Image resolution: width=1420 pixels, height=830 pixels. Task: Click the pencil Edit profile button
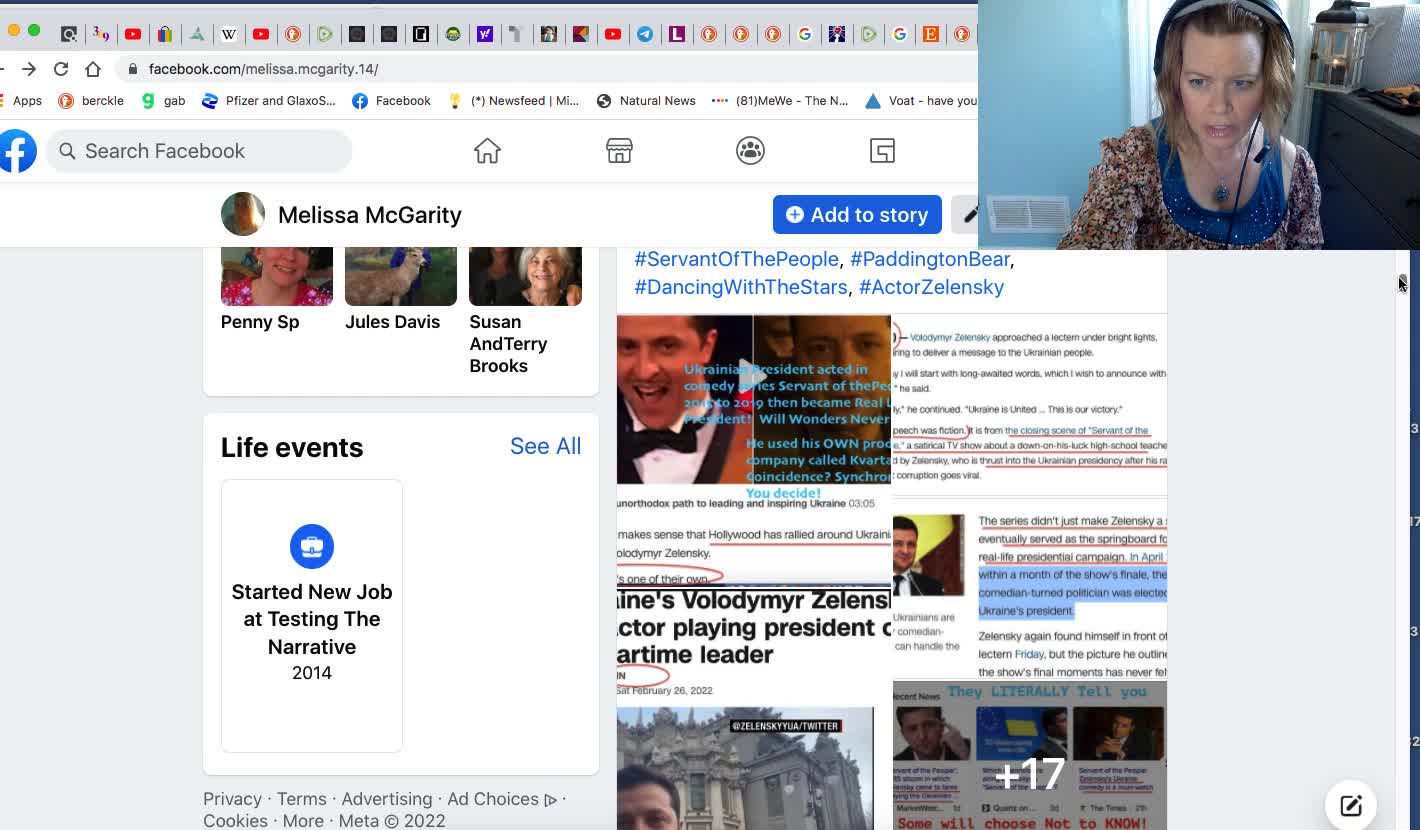pos(966,215)
